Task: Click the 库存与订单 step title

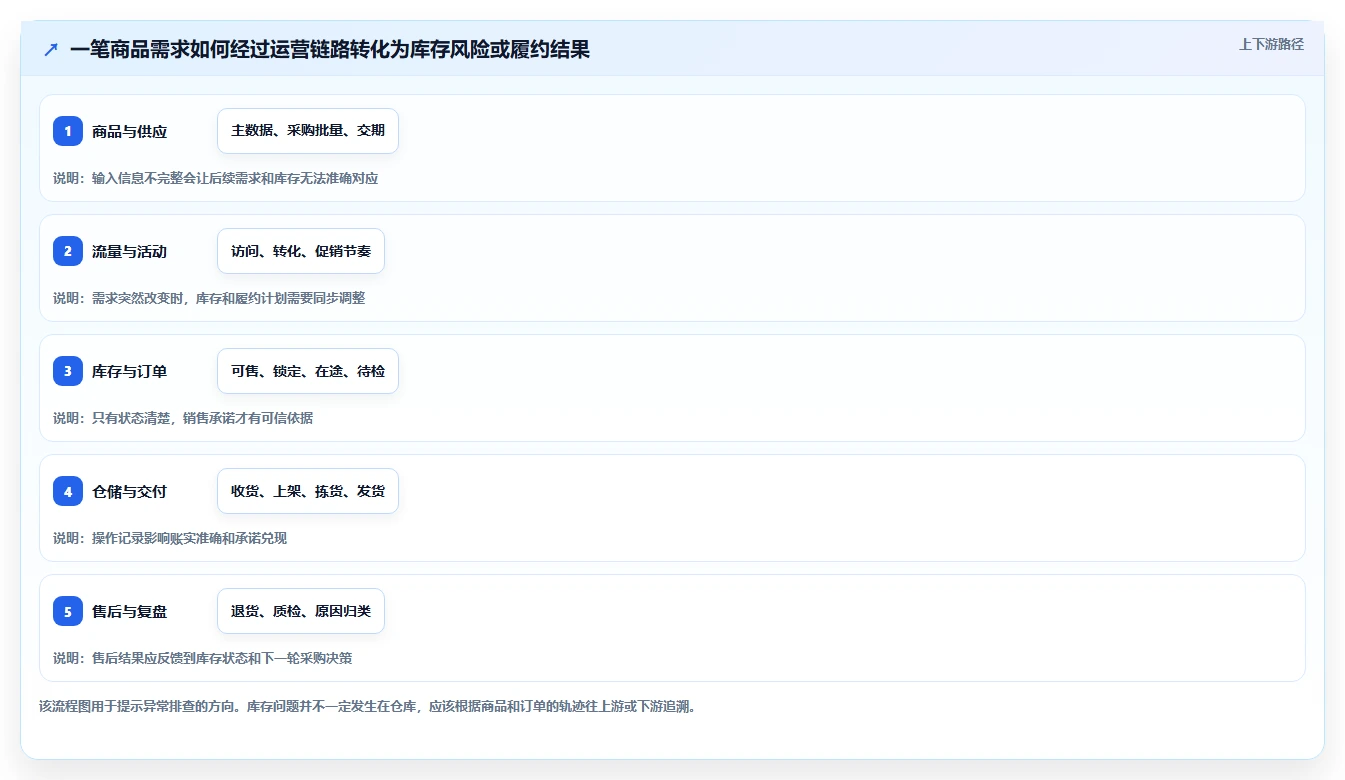Action: click(129, 372)
